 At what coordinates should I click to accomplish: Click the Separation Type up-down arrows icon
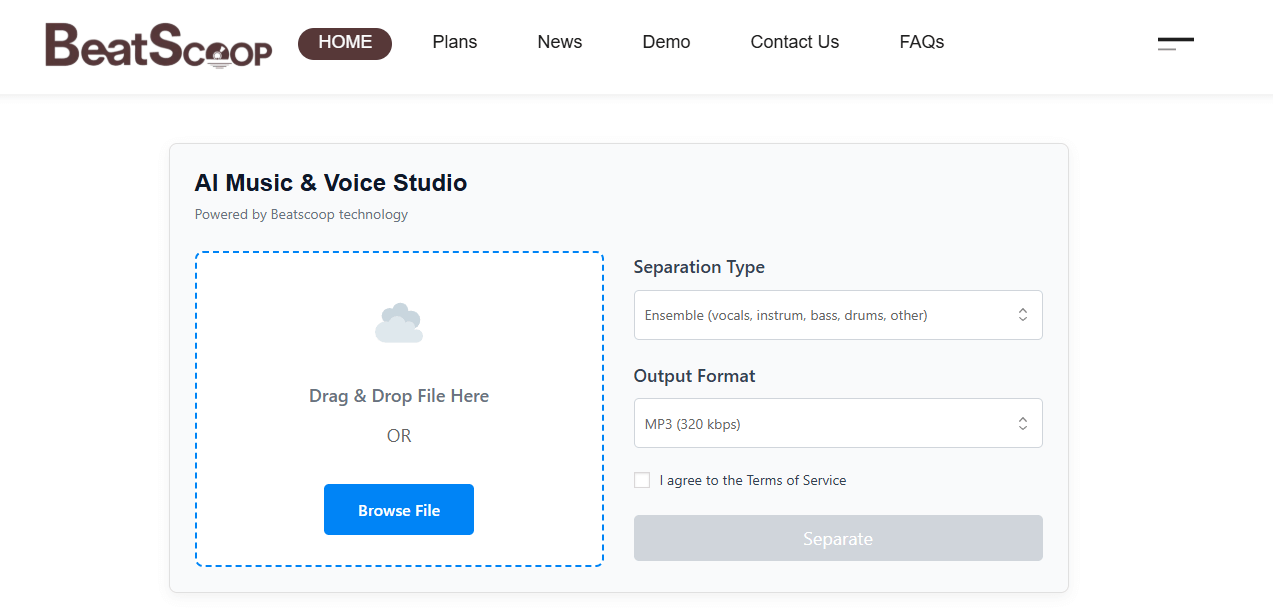[1022, 315]
